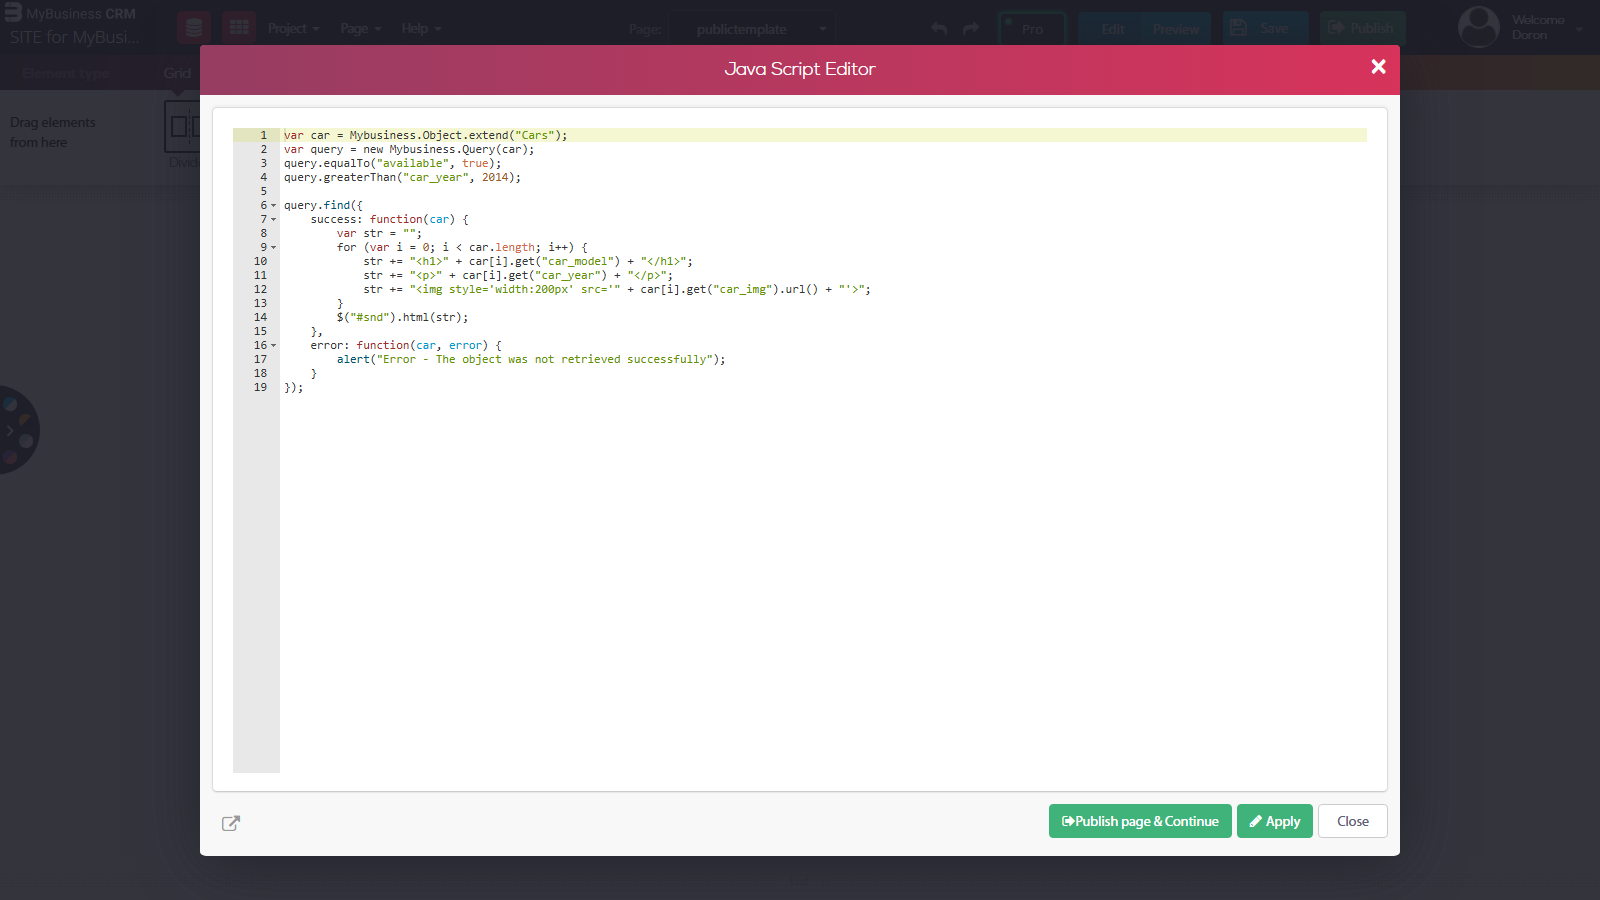Click the str += "<img style" code line

(x=617, y=289)
